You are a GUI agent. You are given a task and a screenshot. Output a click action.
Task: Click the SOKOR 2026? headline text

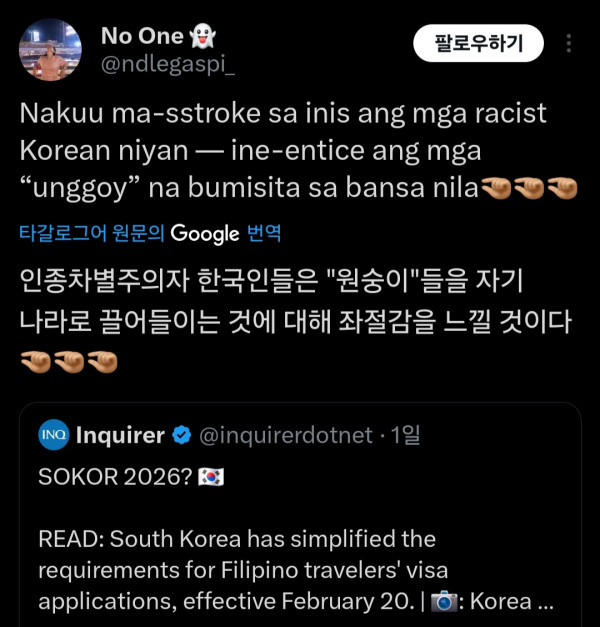pyautogui.click(x=113, y=477)
